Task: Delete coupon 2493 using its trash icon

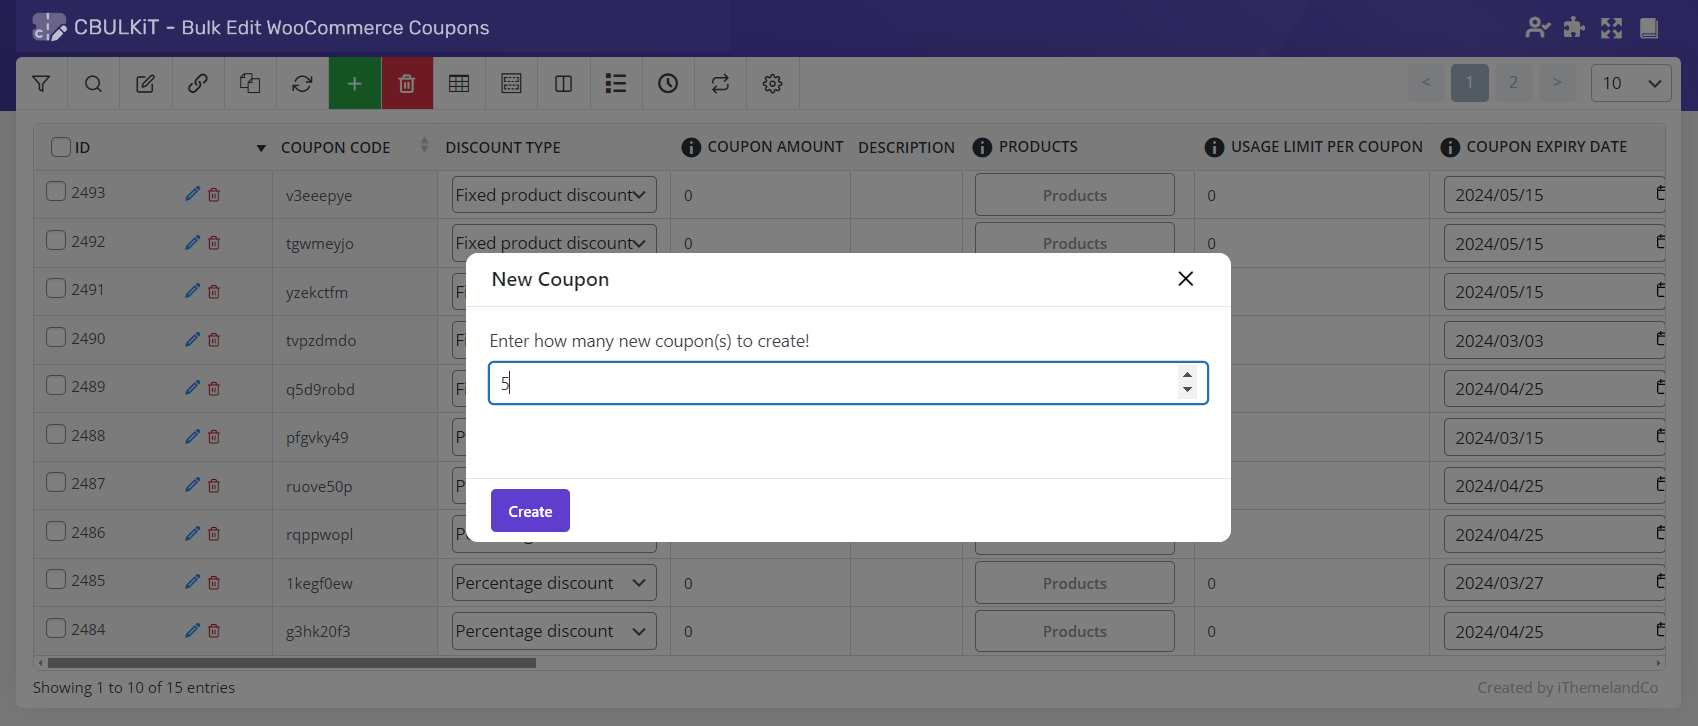Action: [214, 195]
